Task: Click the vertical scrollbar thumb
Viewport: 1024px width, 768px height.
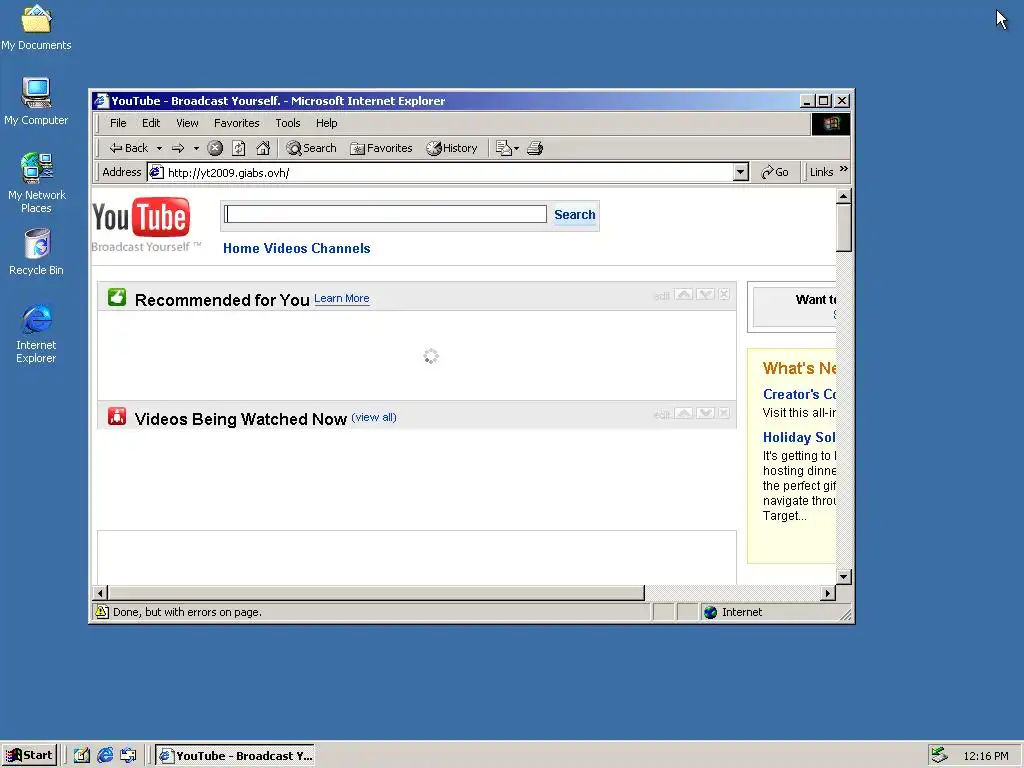Action: pyautogui.click(x=844, y=227)
